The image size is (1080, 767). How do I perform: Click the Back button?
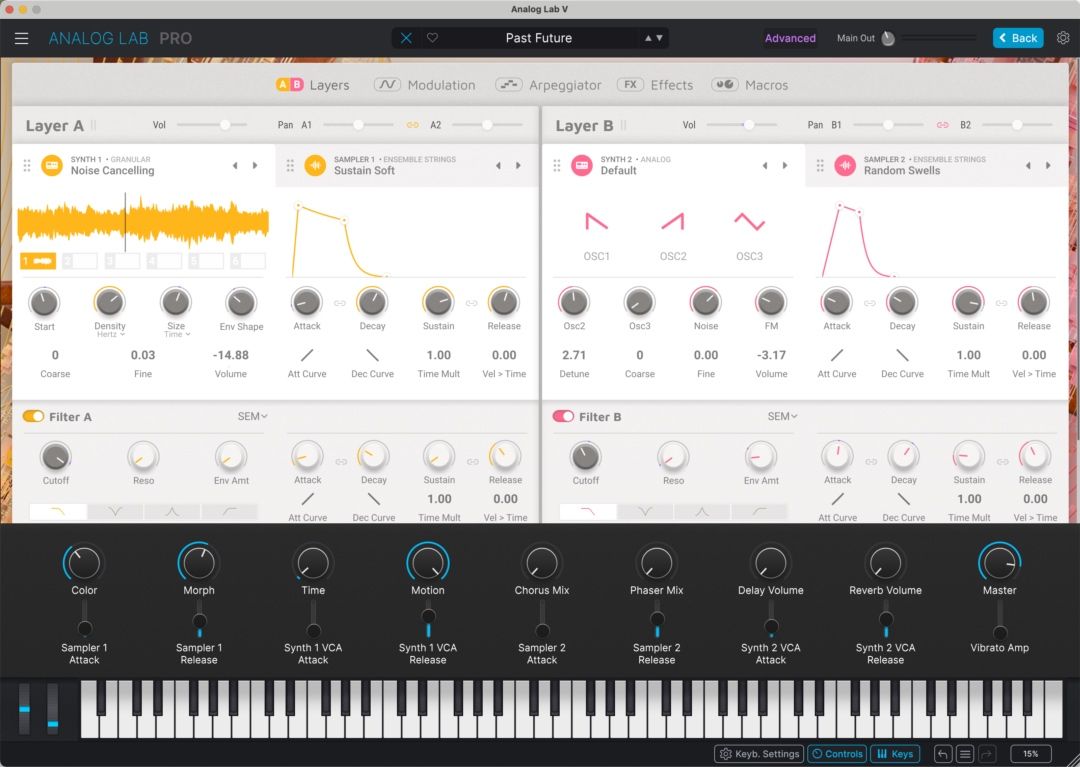(x=1018, y=38)
